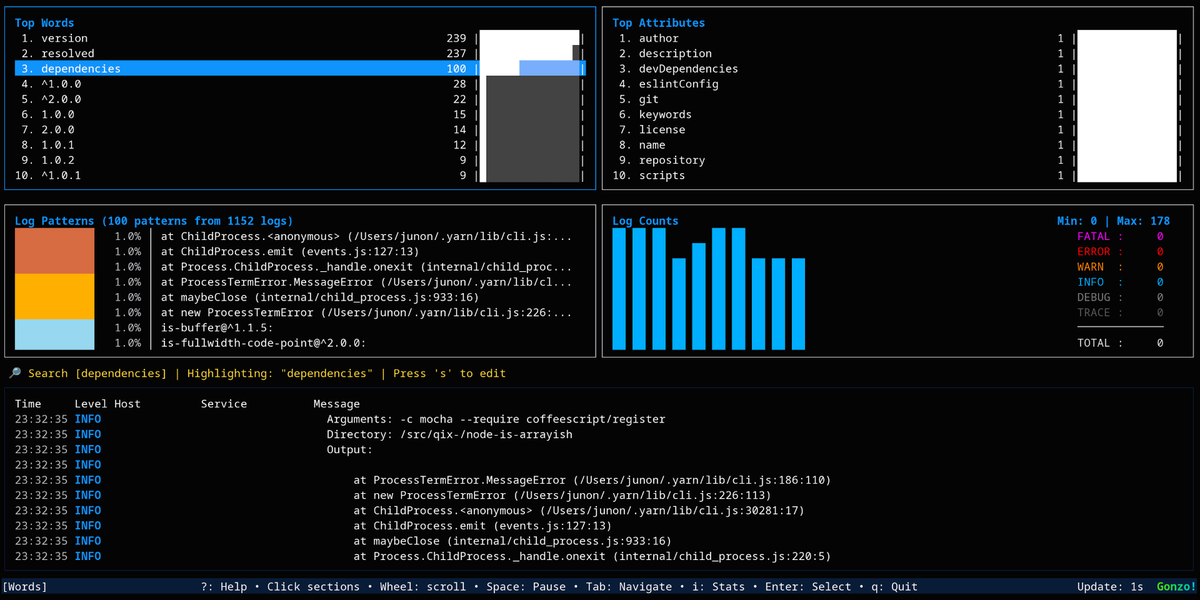Screen dimensions: 1200x600
Task: Click the Service column header
Action: coord(224,404)
